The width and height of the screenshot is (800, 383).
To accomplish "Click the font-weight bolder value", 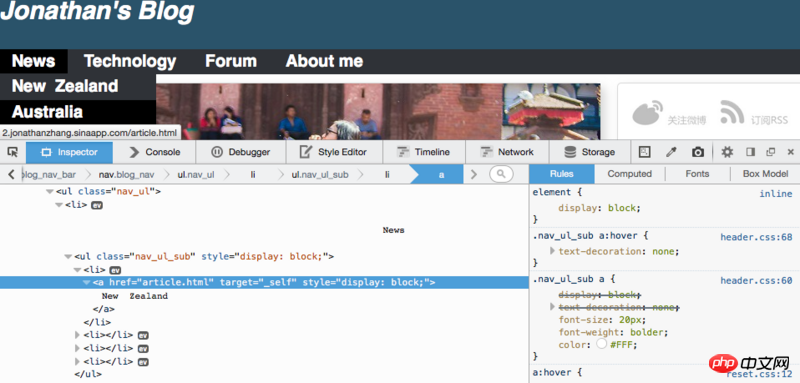I will click(648, 332).
